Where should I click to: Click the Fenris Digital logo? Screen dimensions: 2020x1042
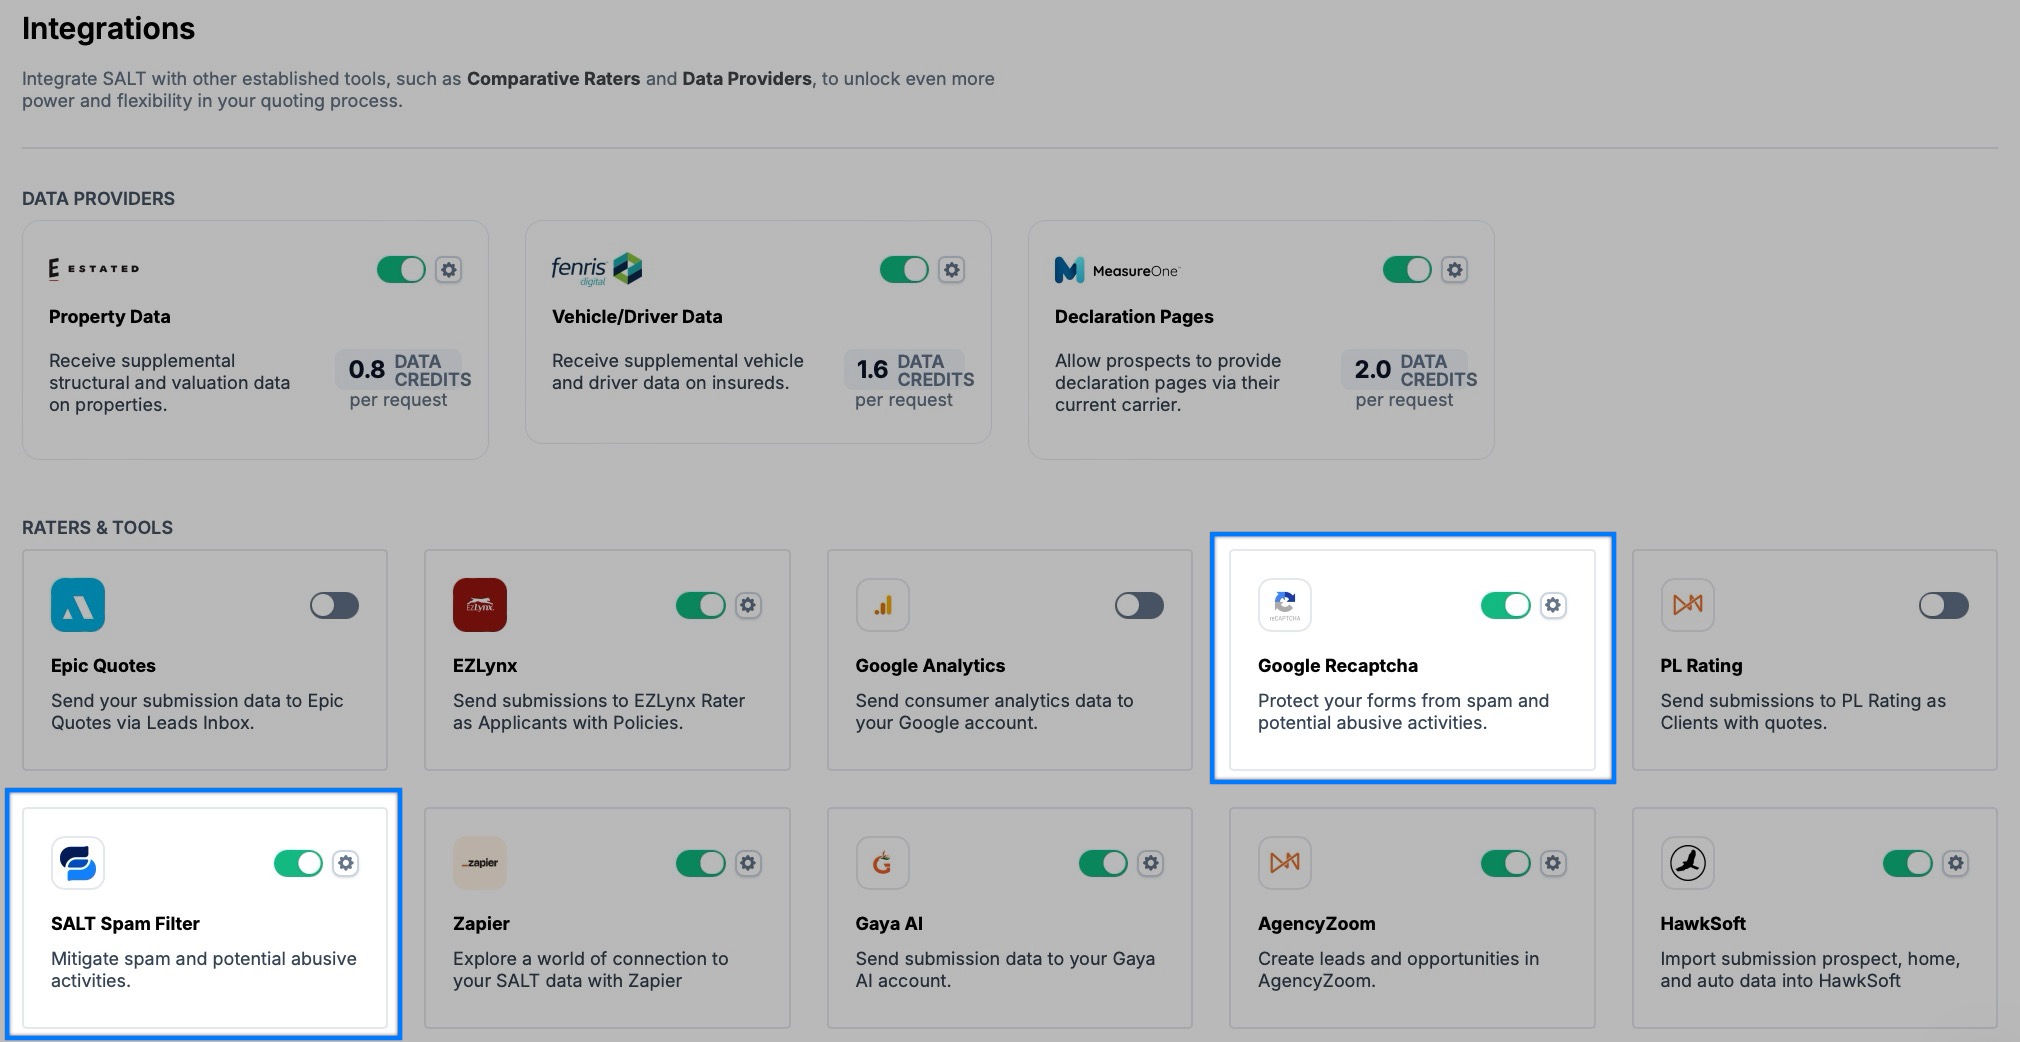(596, 269)
